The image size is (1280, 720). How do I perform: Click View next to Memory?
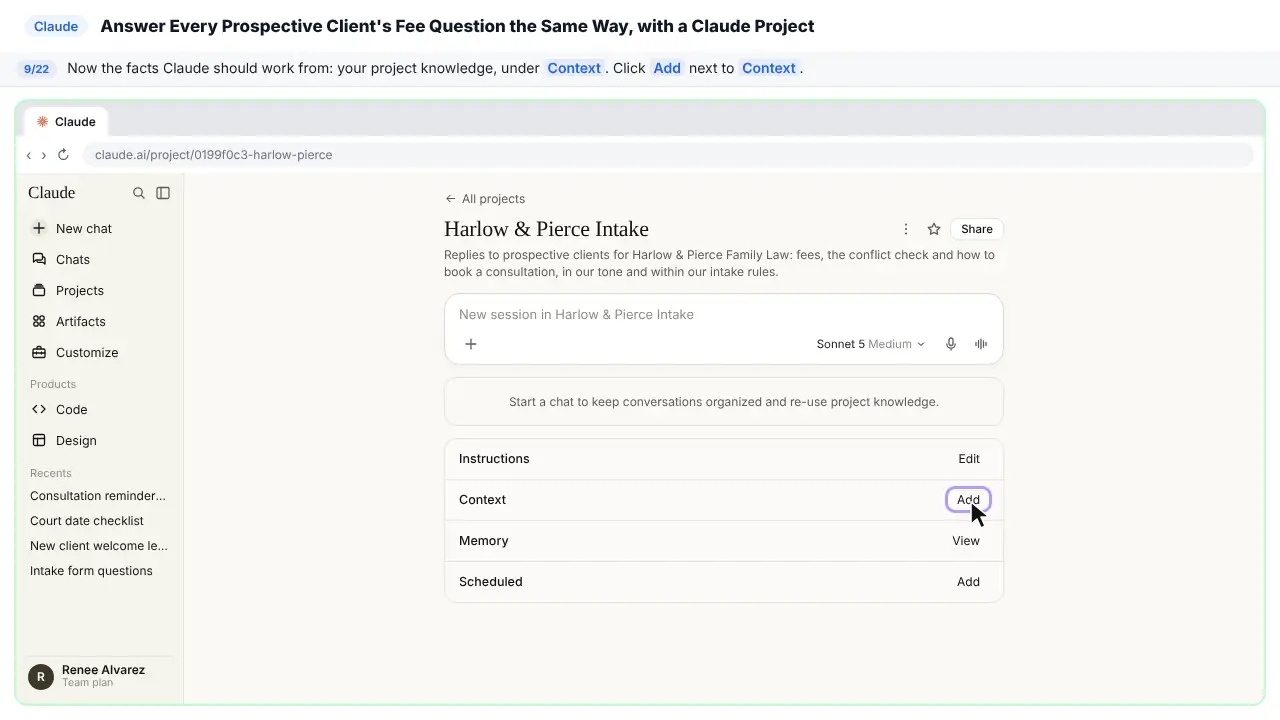[x=966, y=541]
